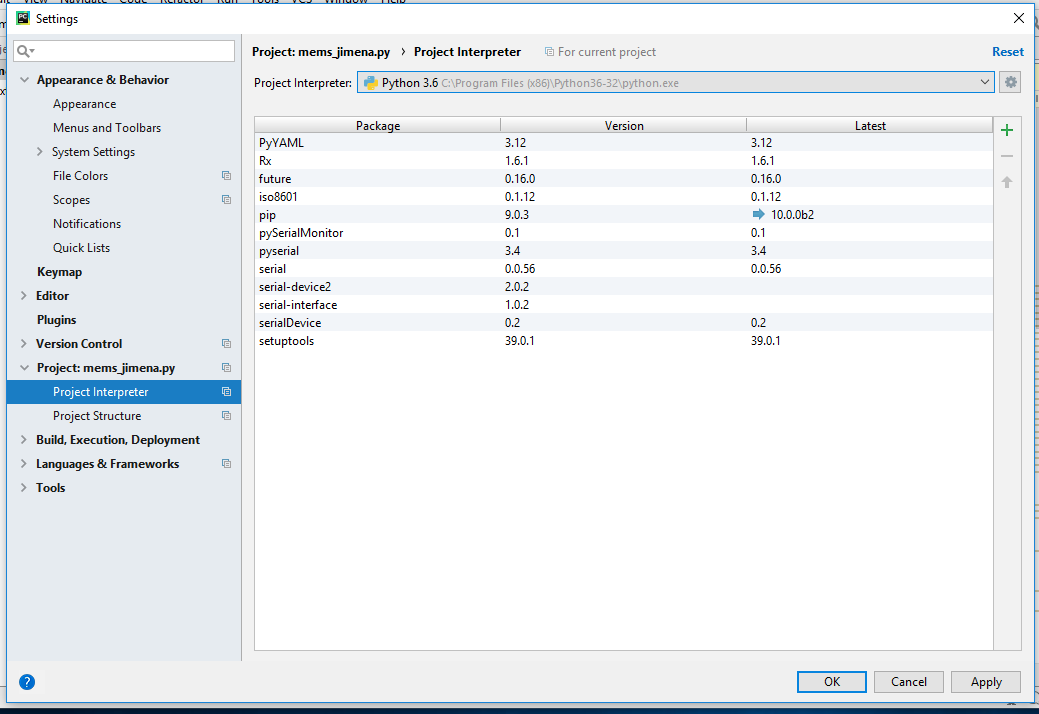This screenshot has width=1039, height=714.
Task: Expand the Editor section
Action: pos(24,295)
